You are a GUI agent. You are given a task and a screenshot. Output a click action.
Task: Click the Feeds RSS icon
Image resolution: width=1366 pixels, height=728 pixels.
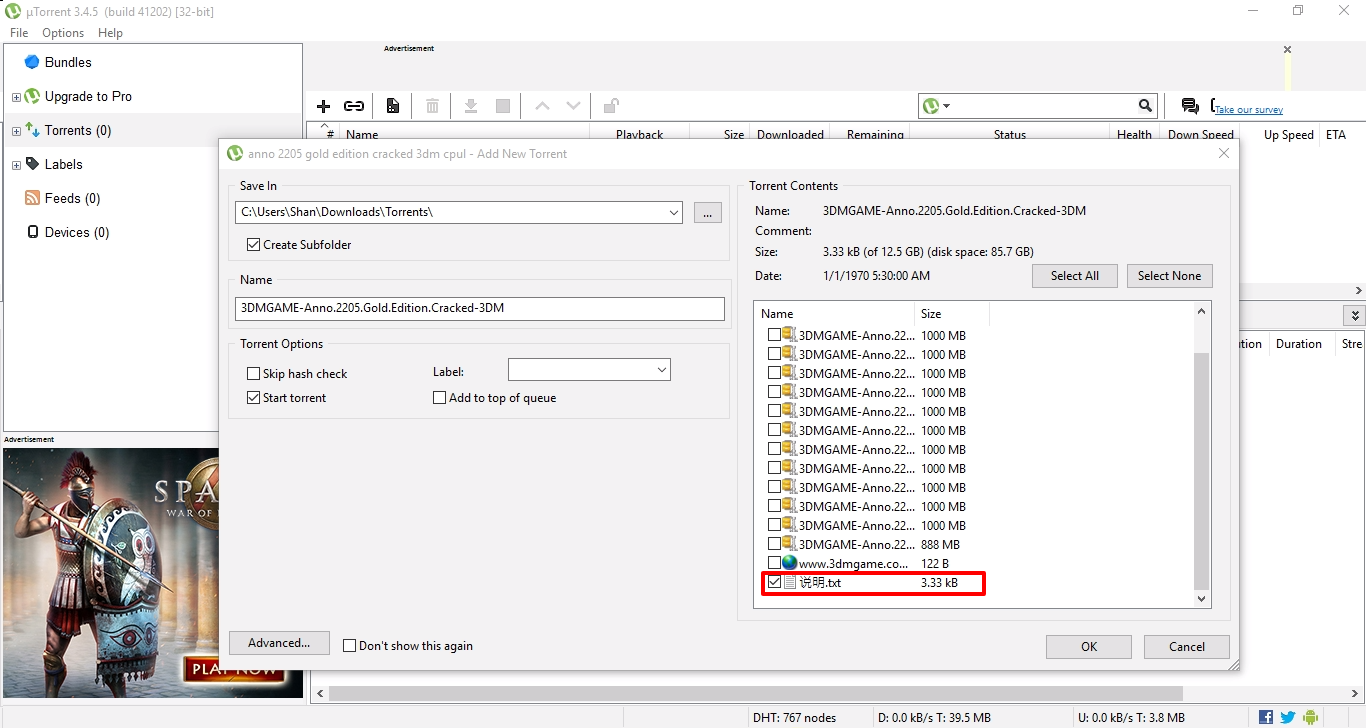click(32, 198)
